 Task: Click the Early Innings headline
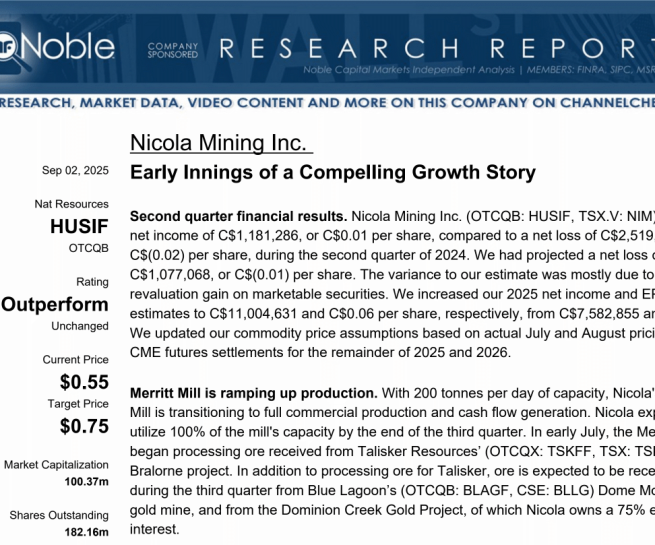332,172
